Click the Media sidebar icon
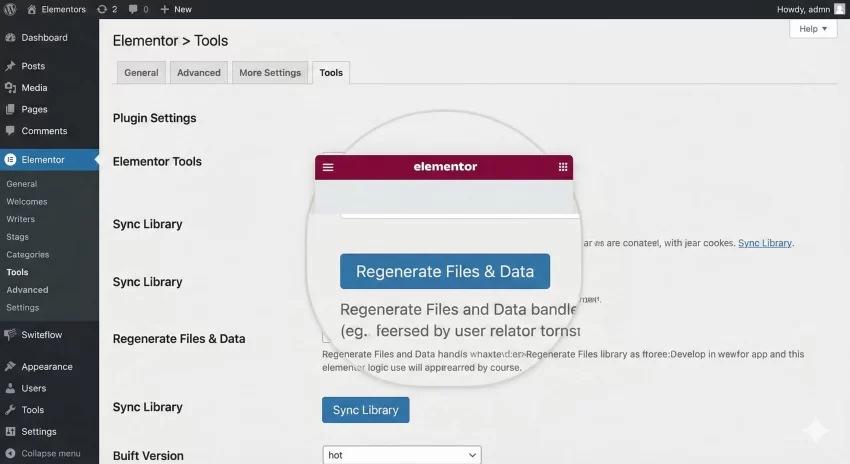 [x=10, y=88]
